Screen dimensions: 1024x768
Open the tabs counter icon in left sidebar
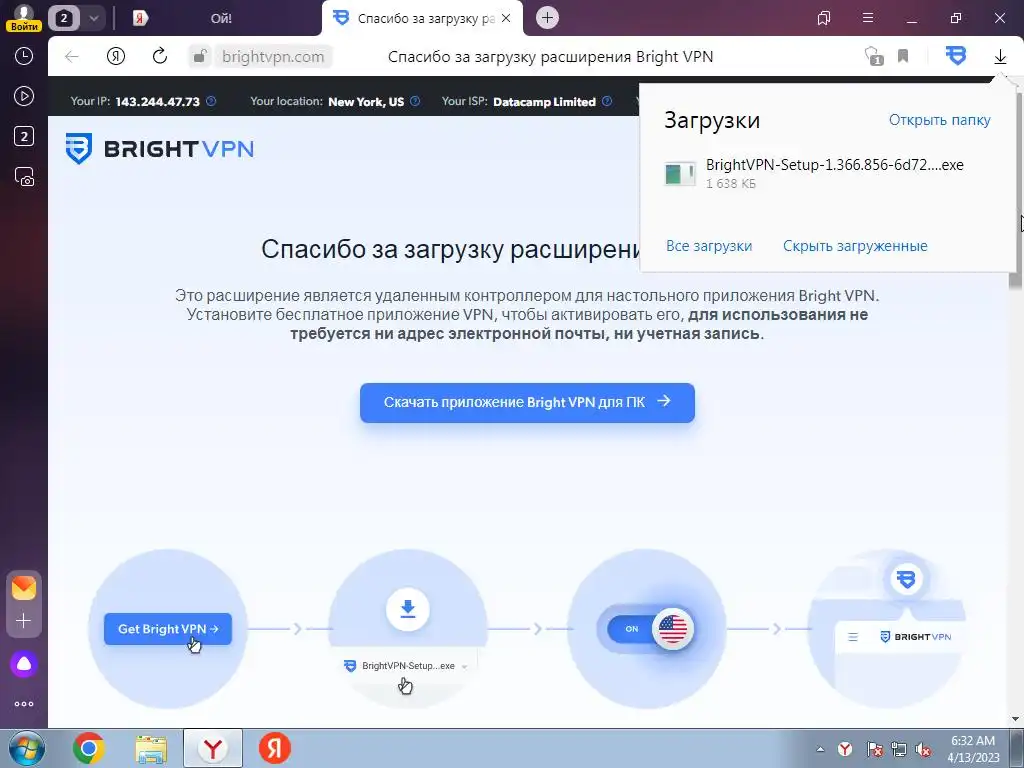[24, 136]
